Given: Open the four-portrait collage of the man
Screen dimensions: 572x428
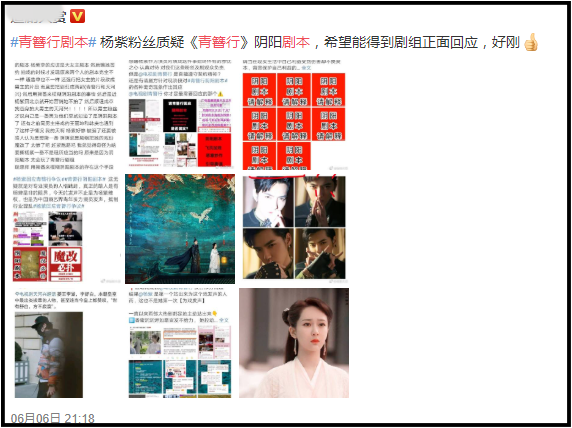Looking at the screenshot, I should [294, 229].
